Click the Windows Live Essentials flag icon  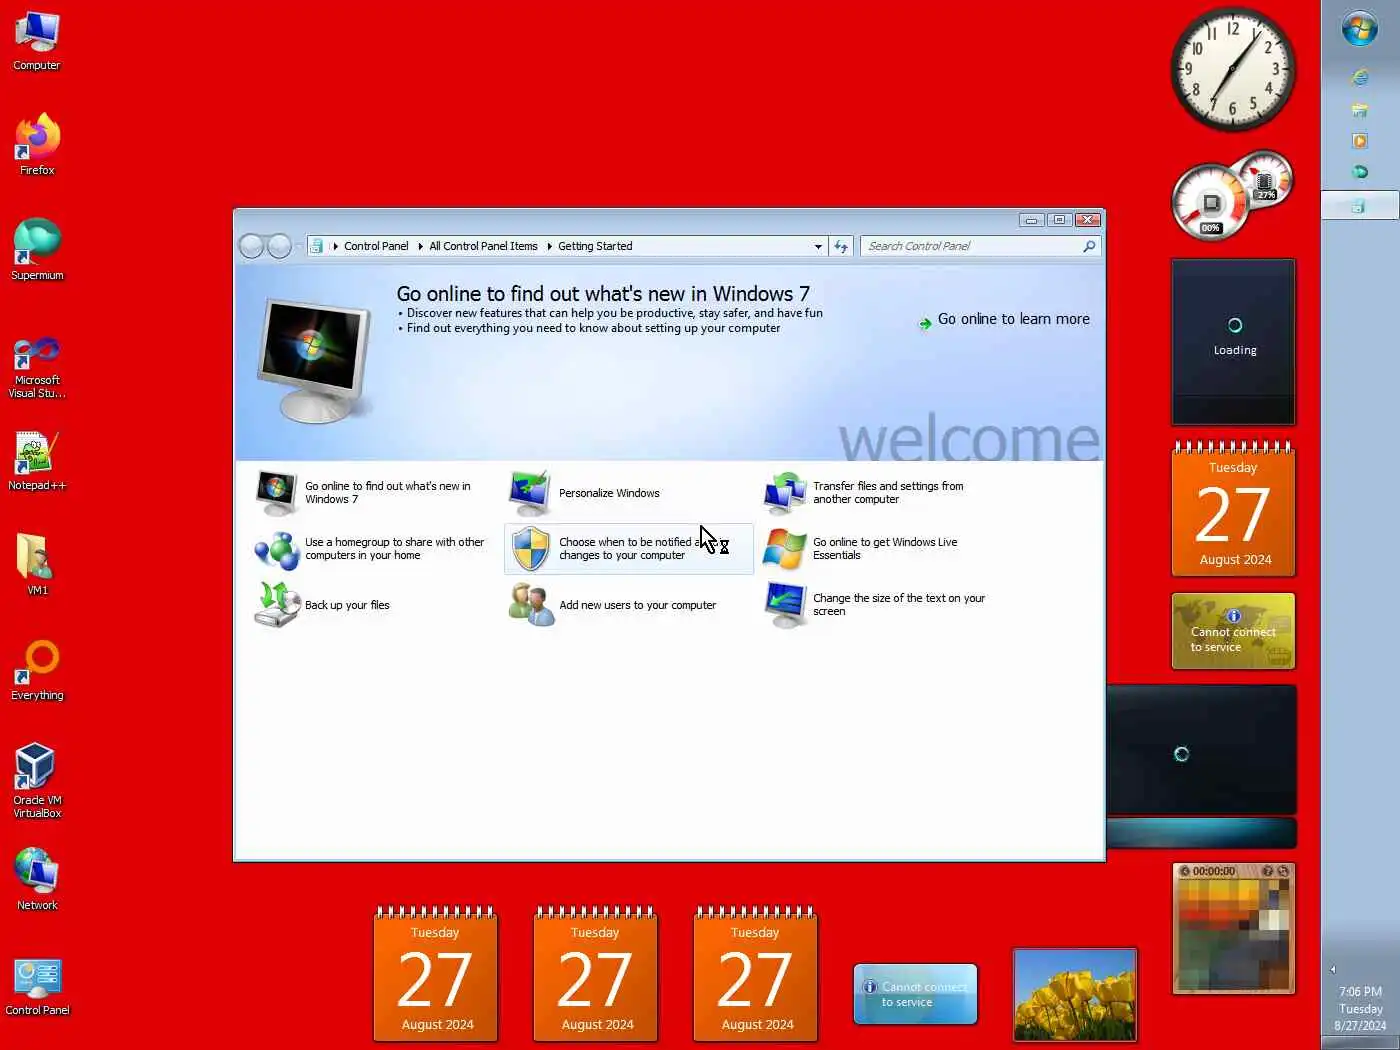click(784, 549)
